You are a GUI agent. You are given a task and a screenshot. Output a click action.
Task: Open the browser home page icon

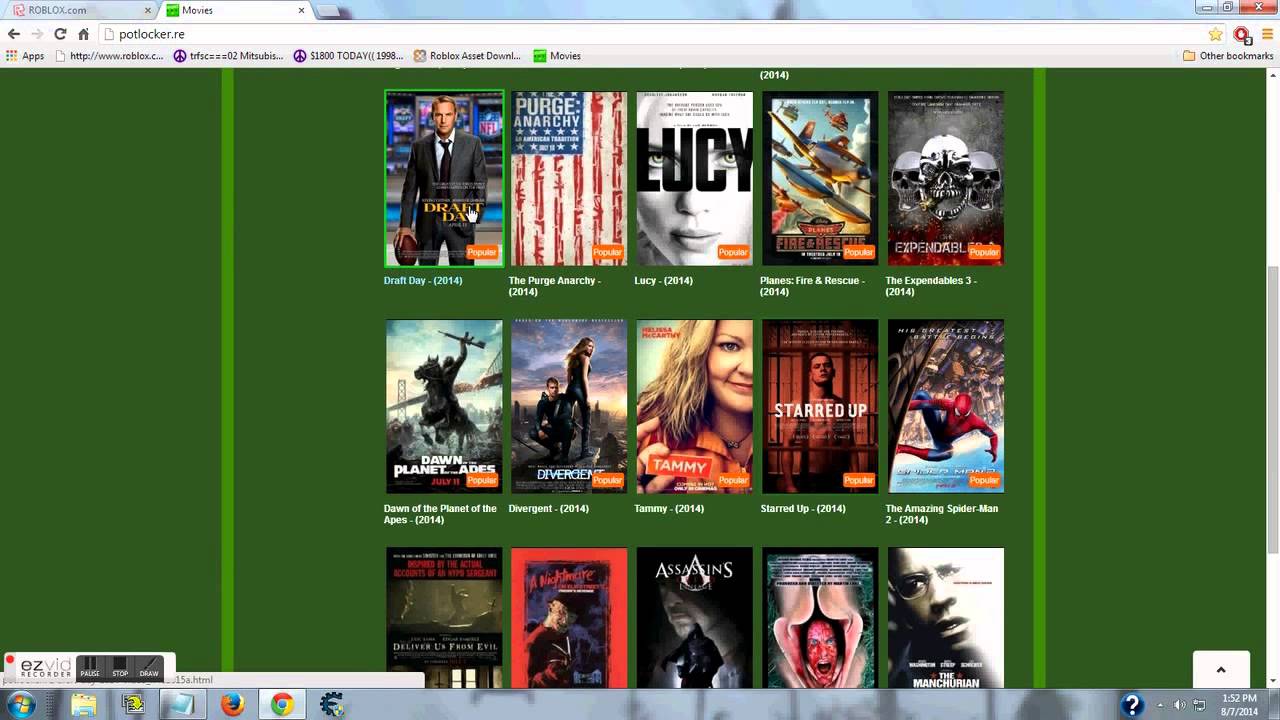pyautogui.click(x=83, y=34)
